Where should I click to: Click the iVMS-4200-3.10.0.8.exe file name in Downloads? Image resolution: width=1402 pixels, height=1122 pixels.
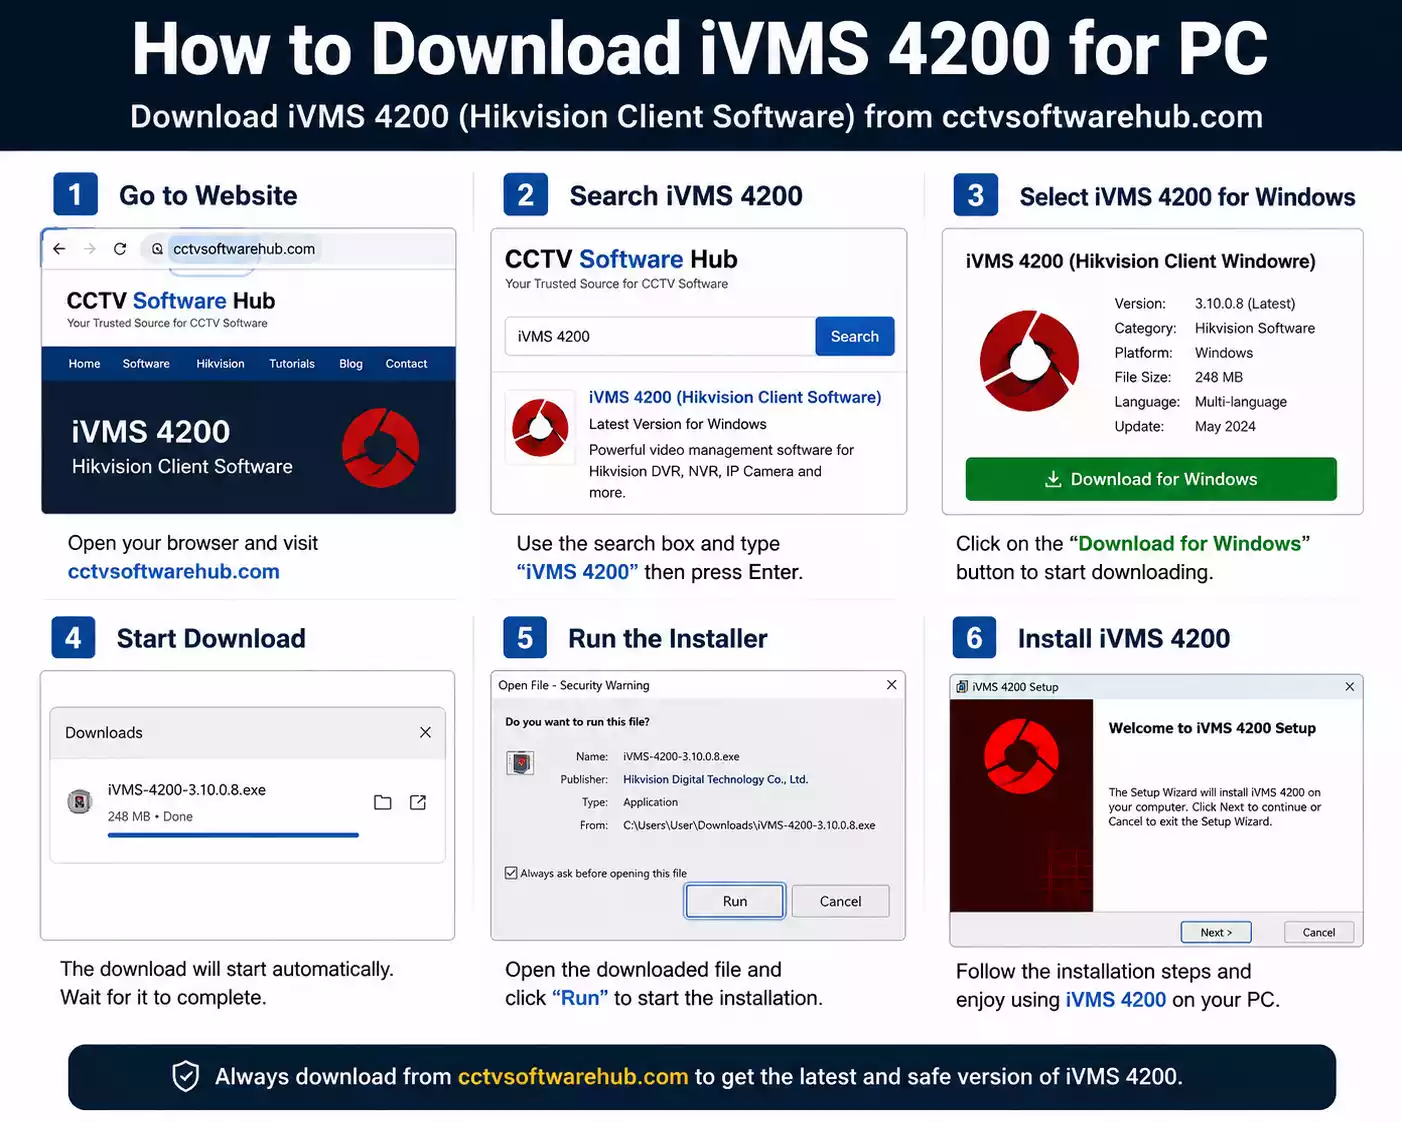[x=187, y=790]
